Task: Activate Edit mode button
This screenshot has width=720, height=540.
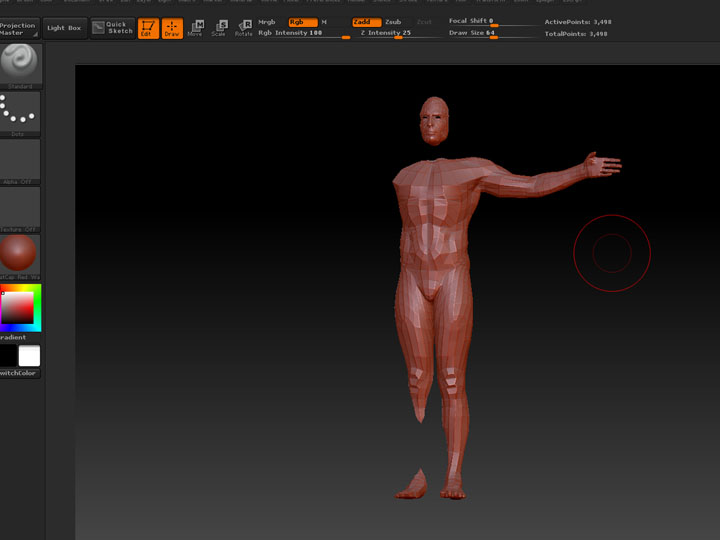Action: coord(147,27)
